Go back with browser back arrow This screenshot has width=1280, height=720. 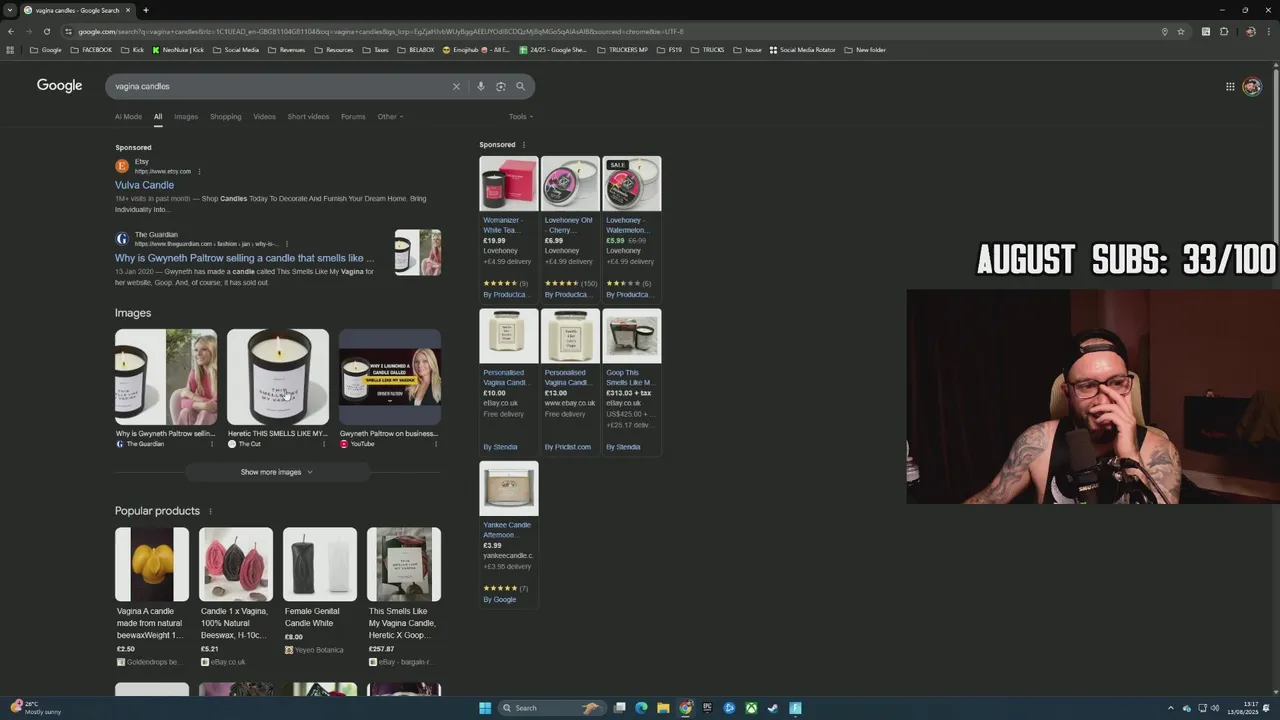tap(11, 31)
